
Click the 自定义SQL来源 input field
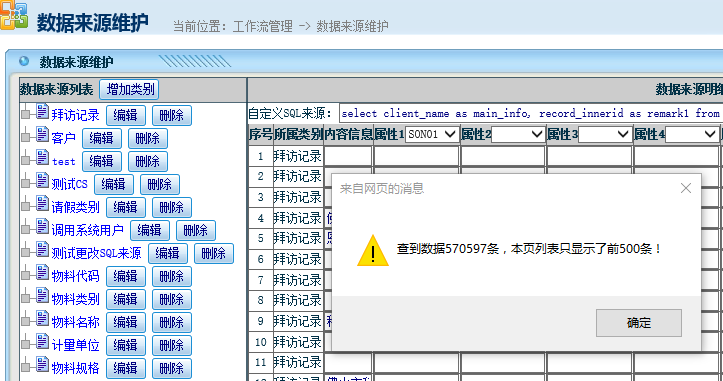[531, 113]
